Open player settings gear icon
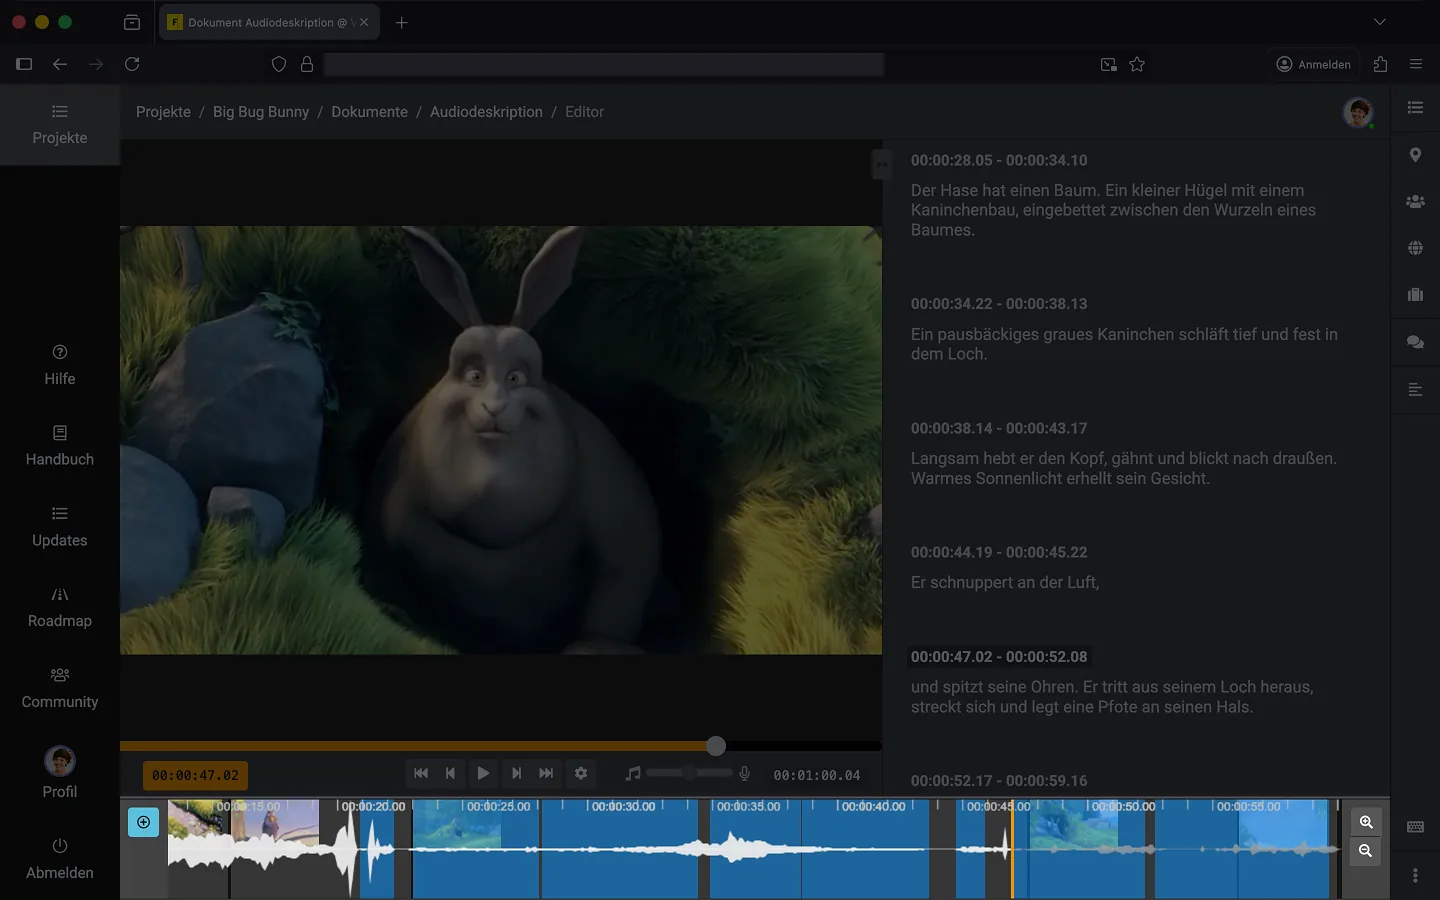 click(x=581, y=773)
